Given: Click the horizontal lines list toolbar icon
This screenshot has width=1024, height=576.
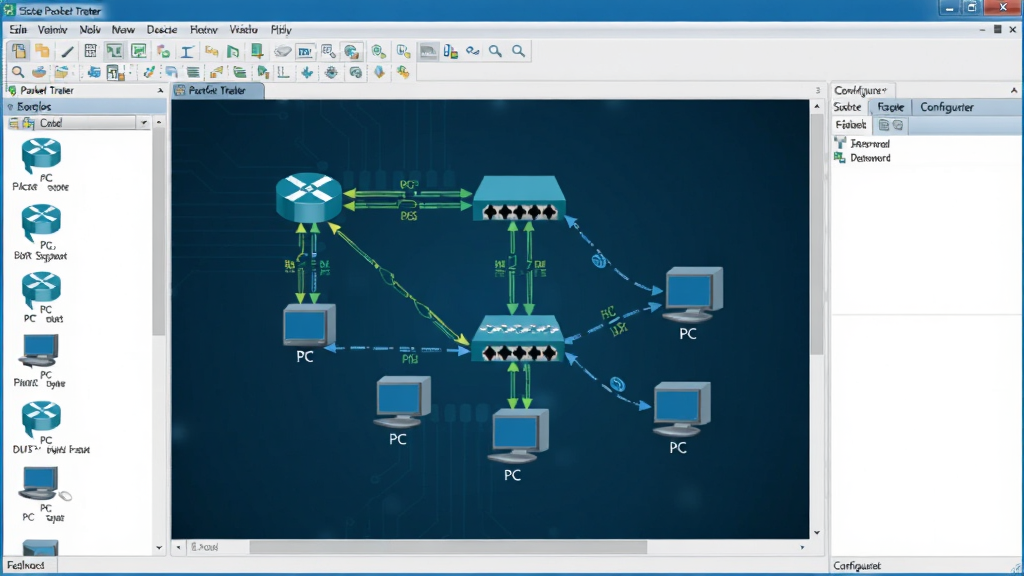Looking at the screenshot, I should (x=193, y=72).
